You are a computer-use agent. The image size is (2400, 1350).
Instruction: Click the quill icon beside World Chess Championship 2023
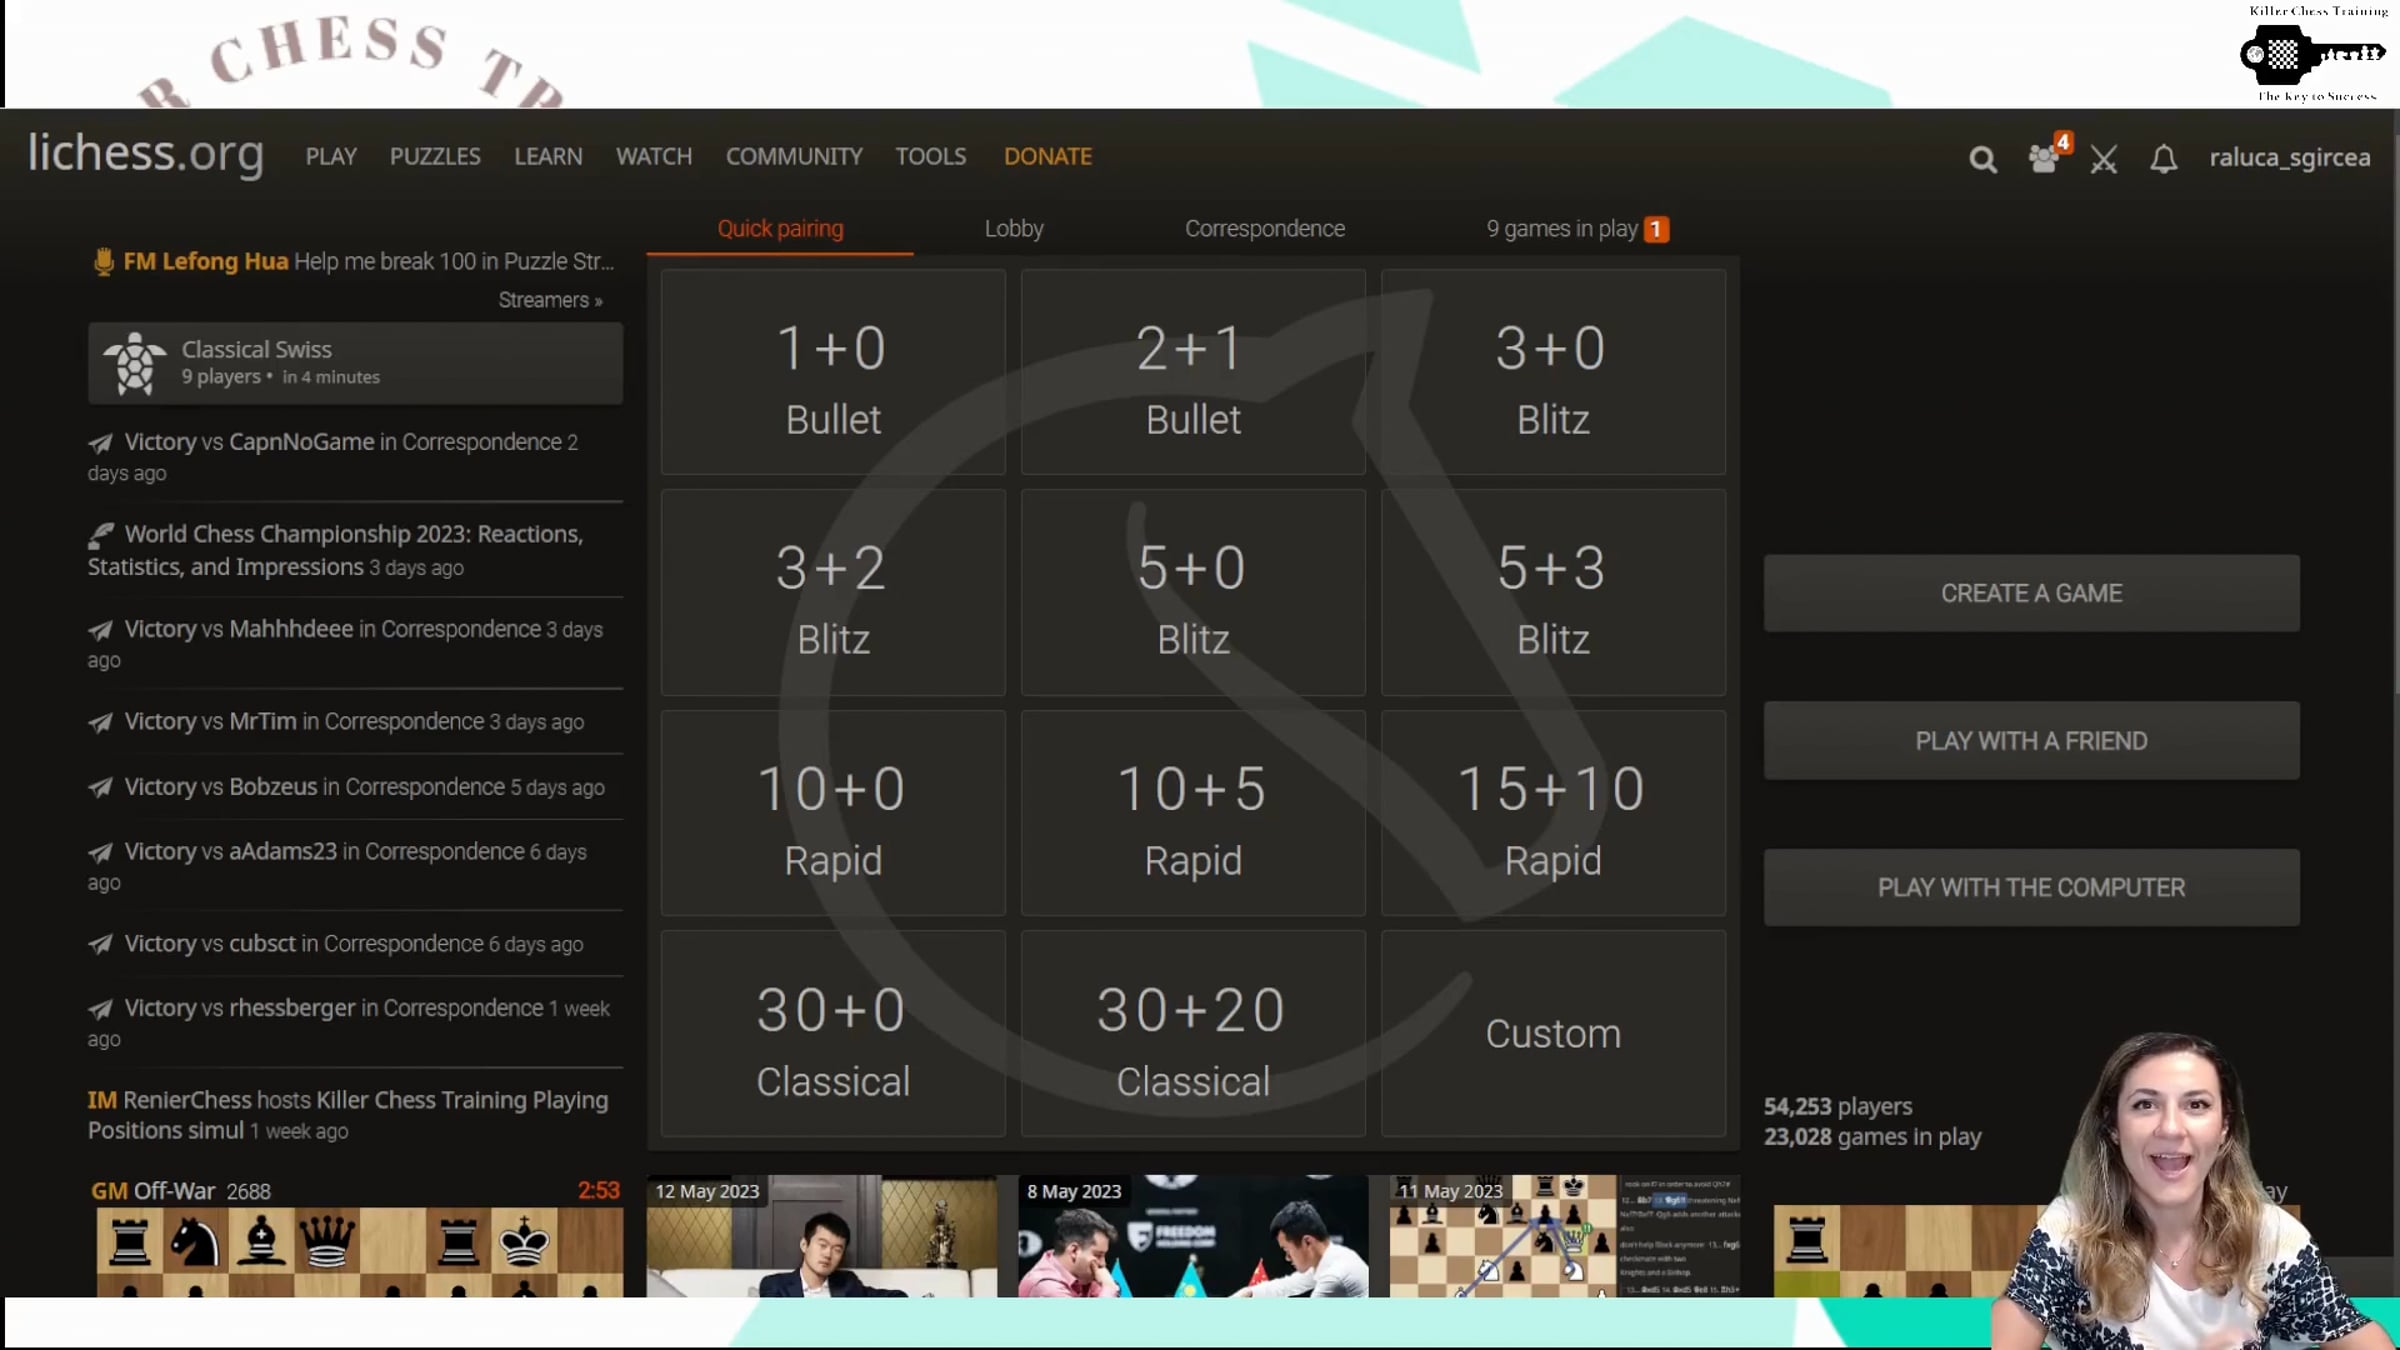[100, 536]
